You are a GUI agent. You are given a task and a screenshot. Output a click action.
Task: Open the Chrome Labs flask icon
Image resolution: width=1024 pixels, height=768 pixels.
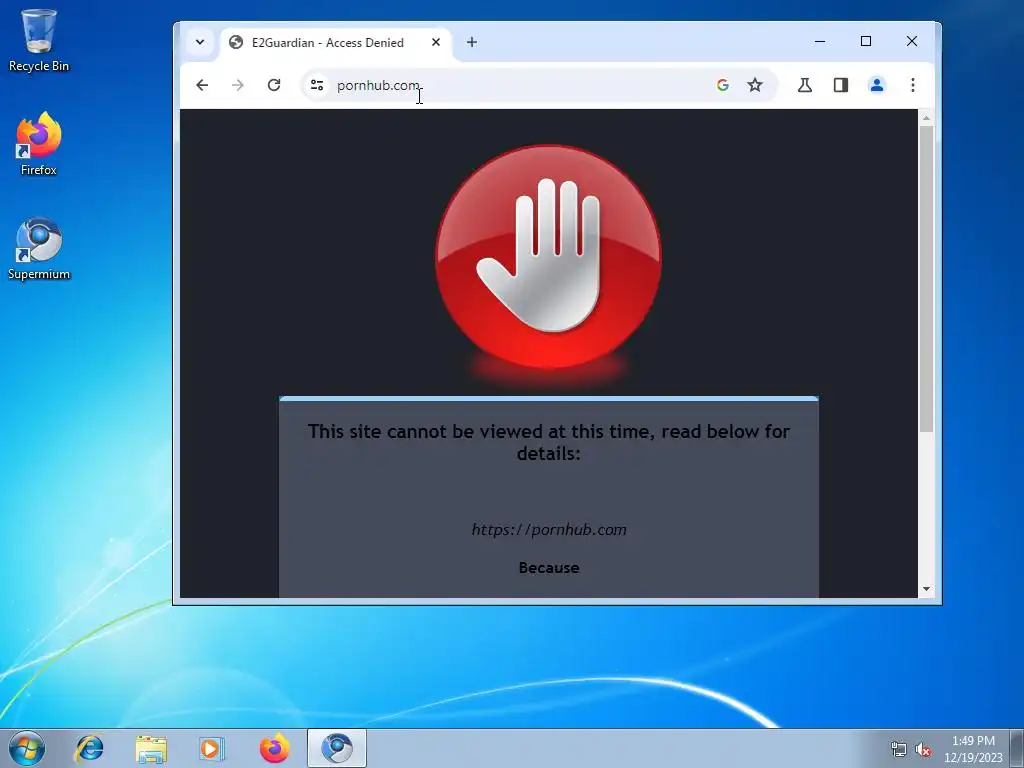(805, 85)
